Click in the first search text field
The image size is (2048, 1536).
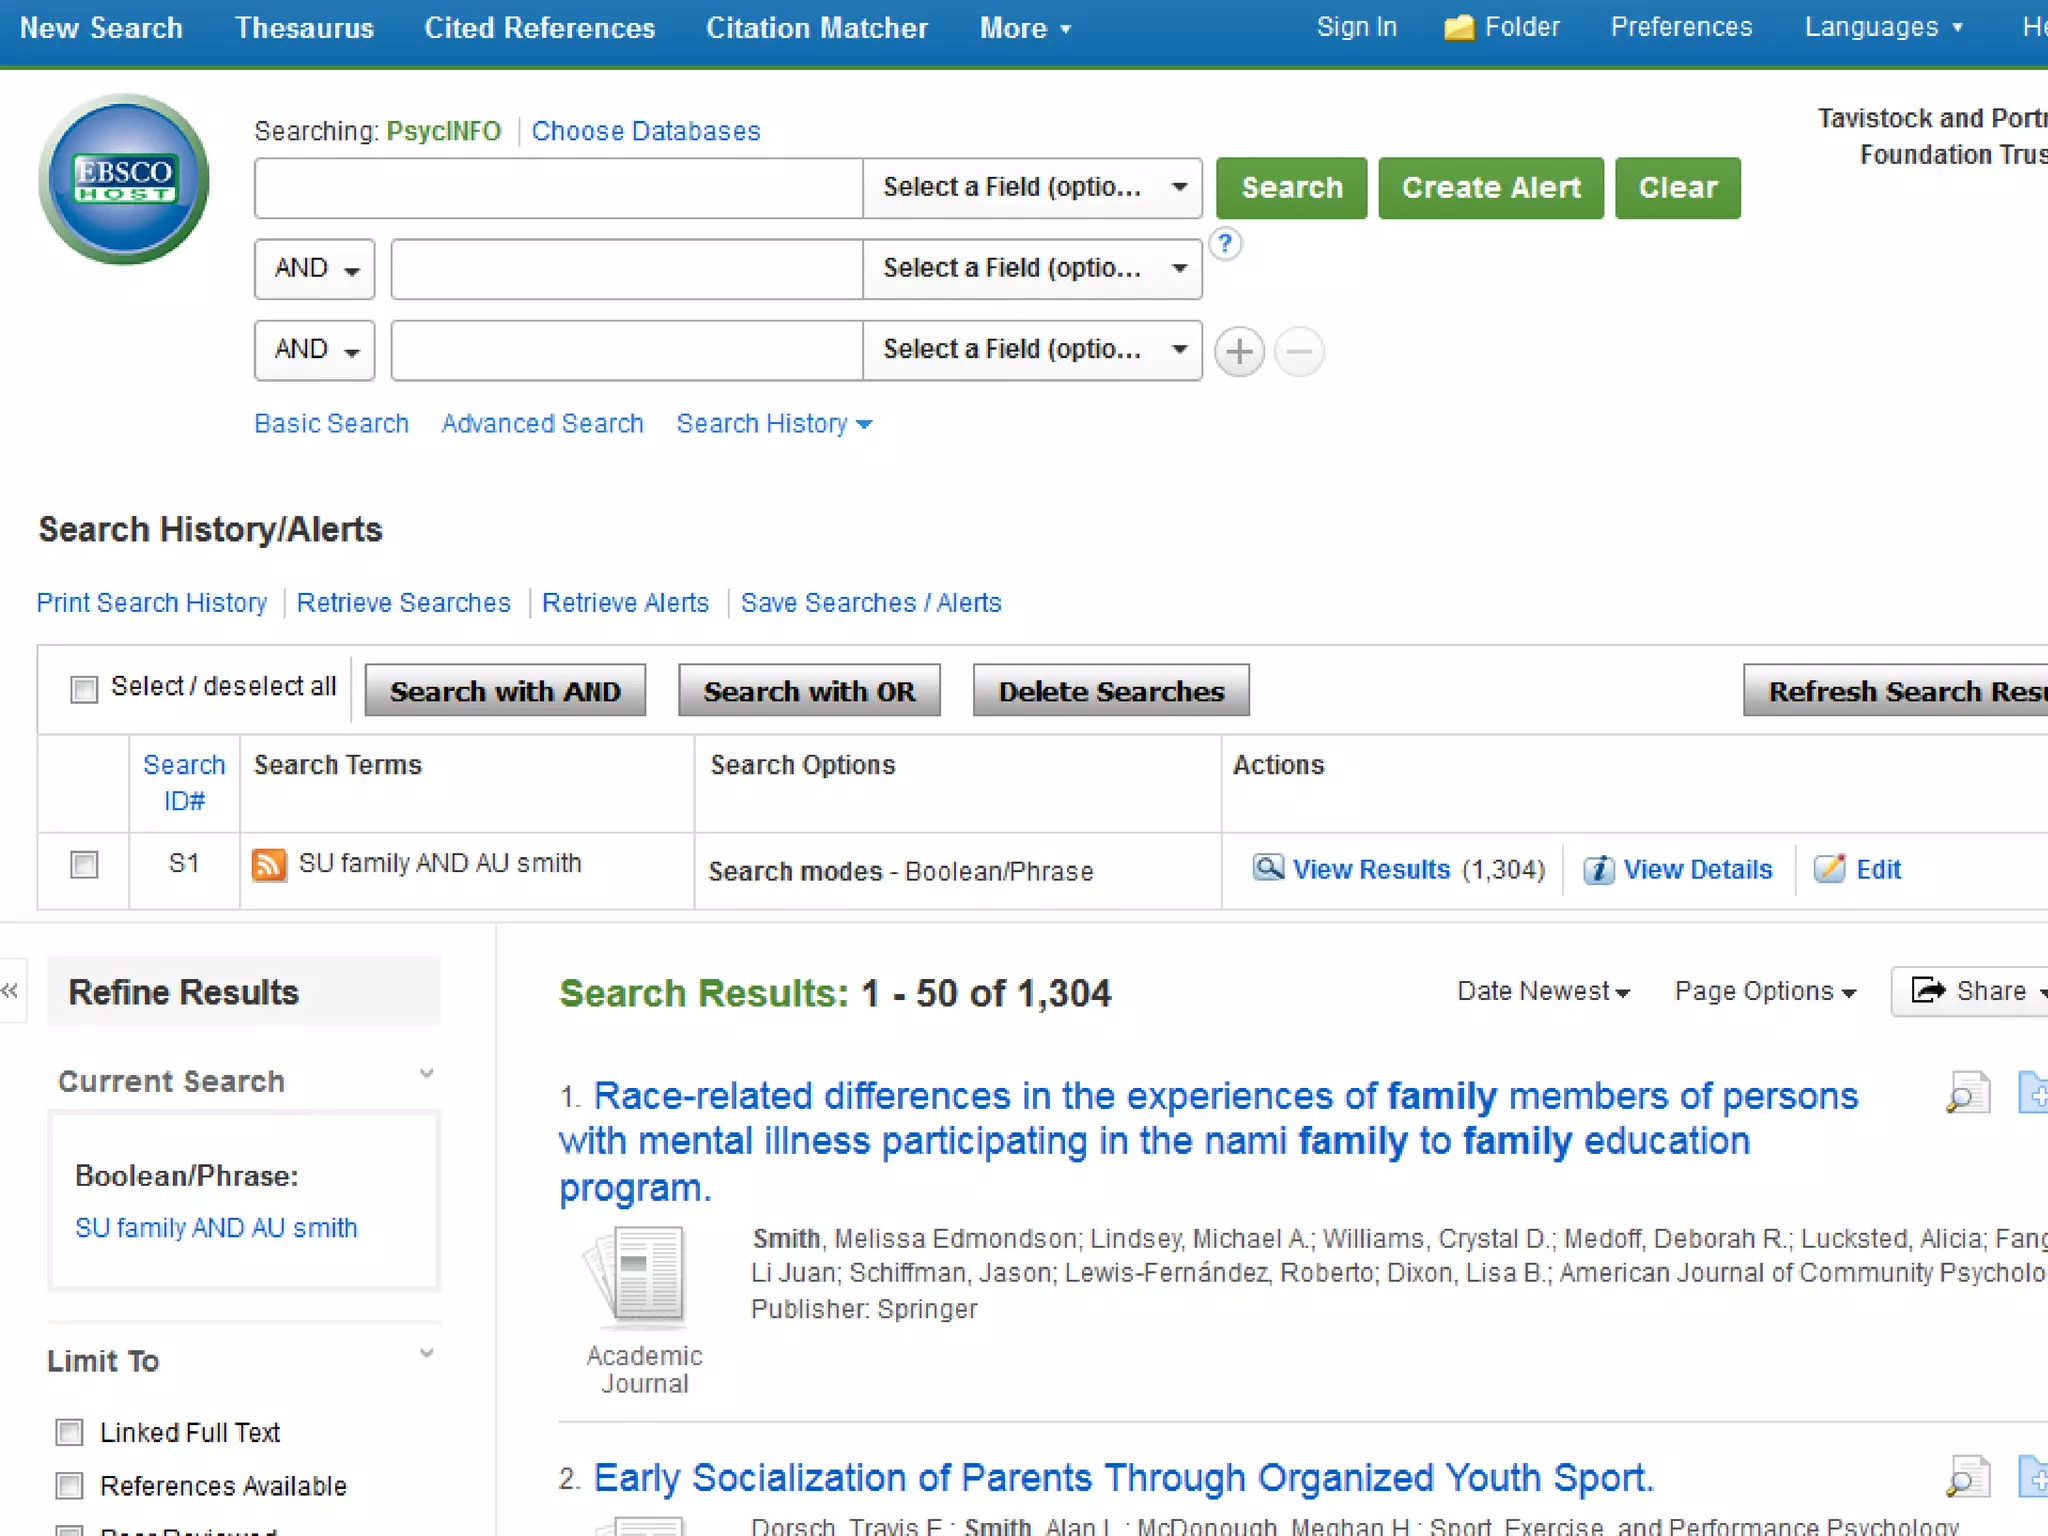[558, 188]
